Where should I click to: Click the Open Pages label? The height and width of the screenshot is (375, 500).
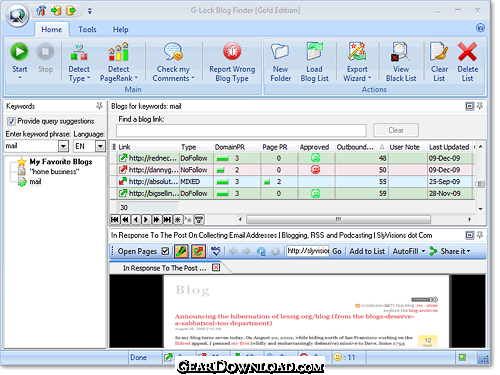[137, 251]
